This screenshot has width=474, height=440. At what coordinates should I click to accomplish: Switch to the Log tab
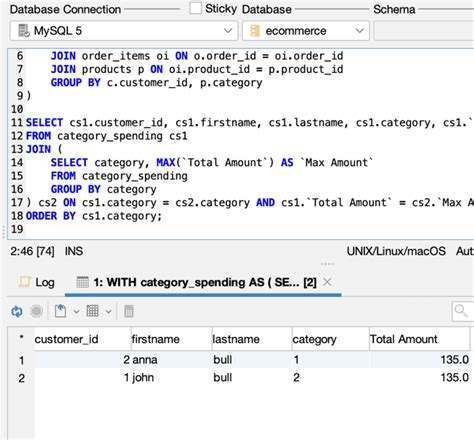(36, 283)
